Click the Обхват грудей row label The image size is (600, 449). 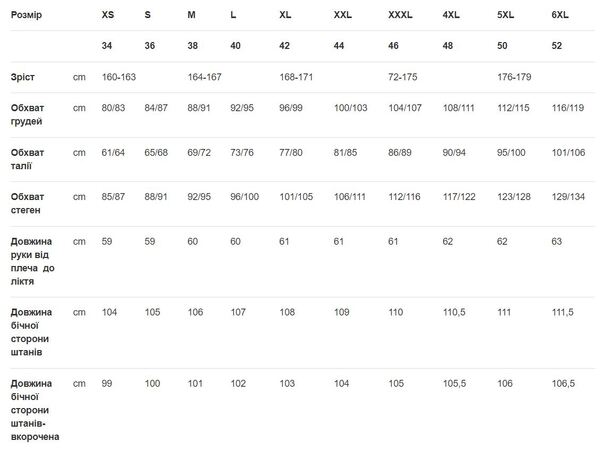(x=30, y=114)
